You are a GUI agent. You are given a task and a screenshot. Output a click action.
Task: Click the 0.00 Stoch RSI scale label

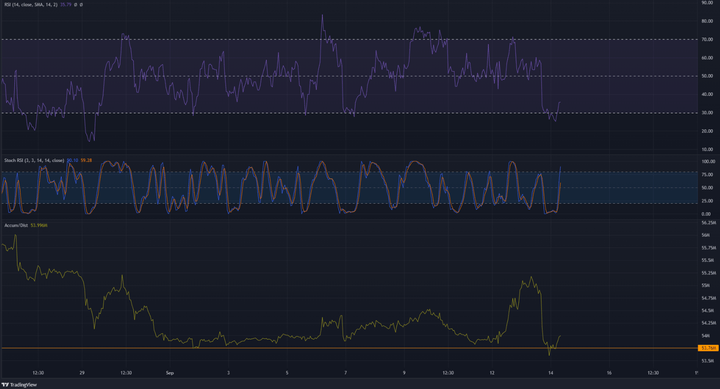pyautogui.click(x=706, y=214)
